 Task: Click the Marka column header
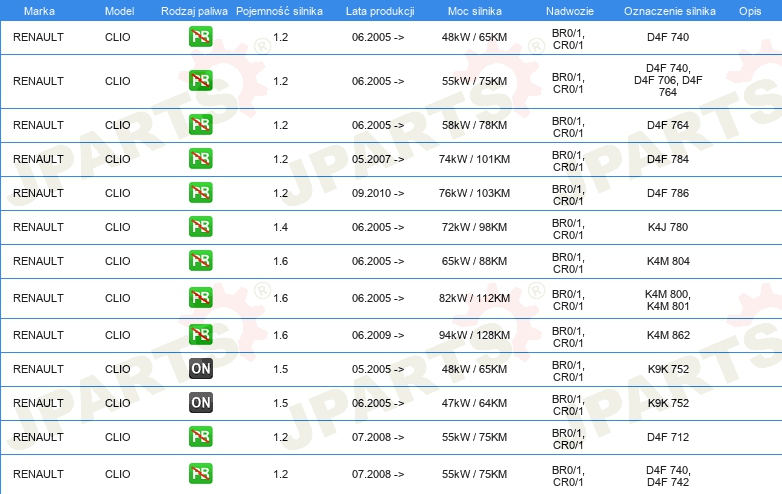click(x=39, y=11)
